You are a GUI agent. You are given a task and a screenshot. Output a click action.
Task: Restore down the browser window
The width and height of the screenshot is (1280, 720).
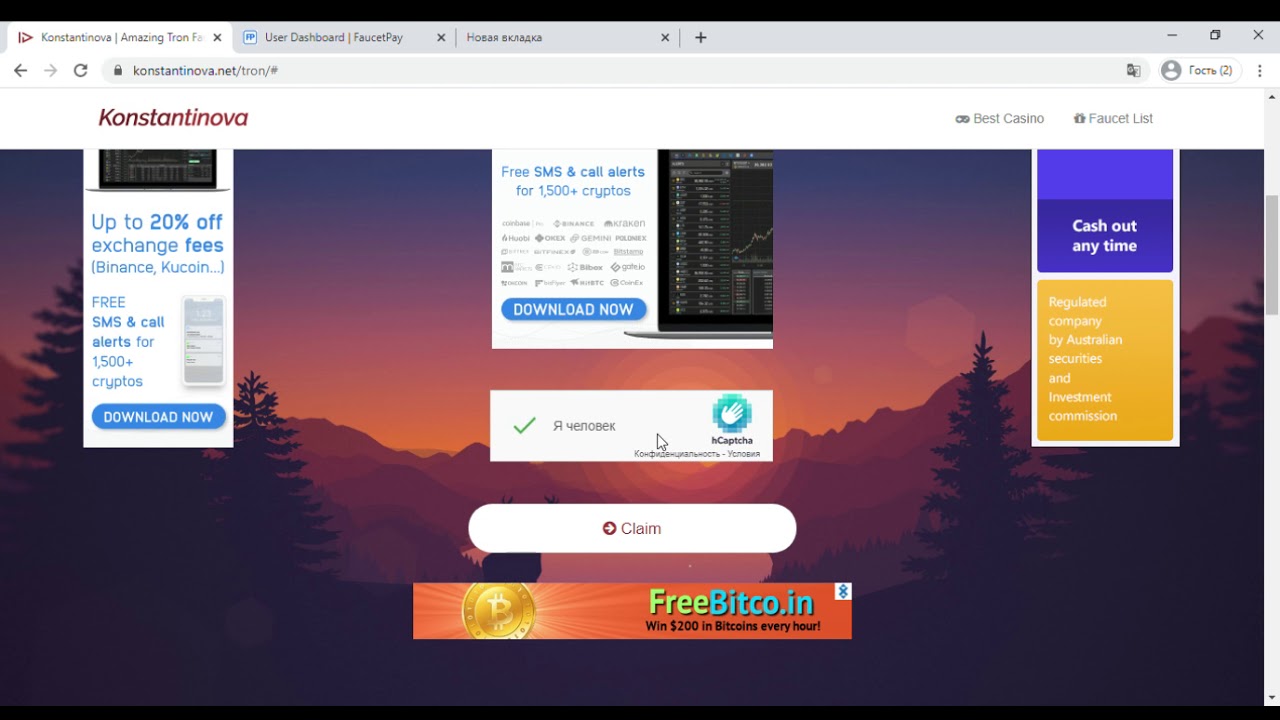pyautogui.click(x=1215, y=35)
